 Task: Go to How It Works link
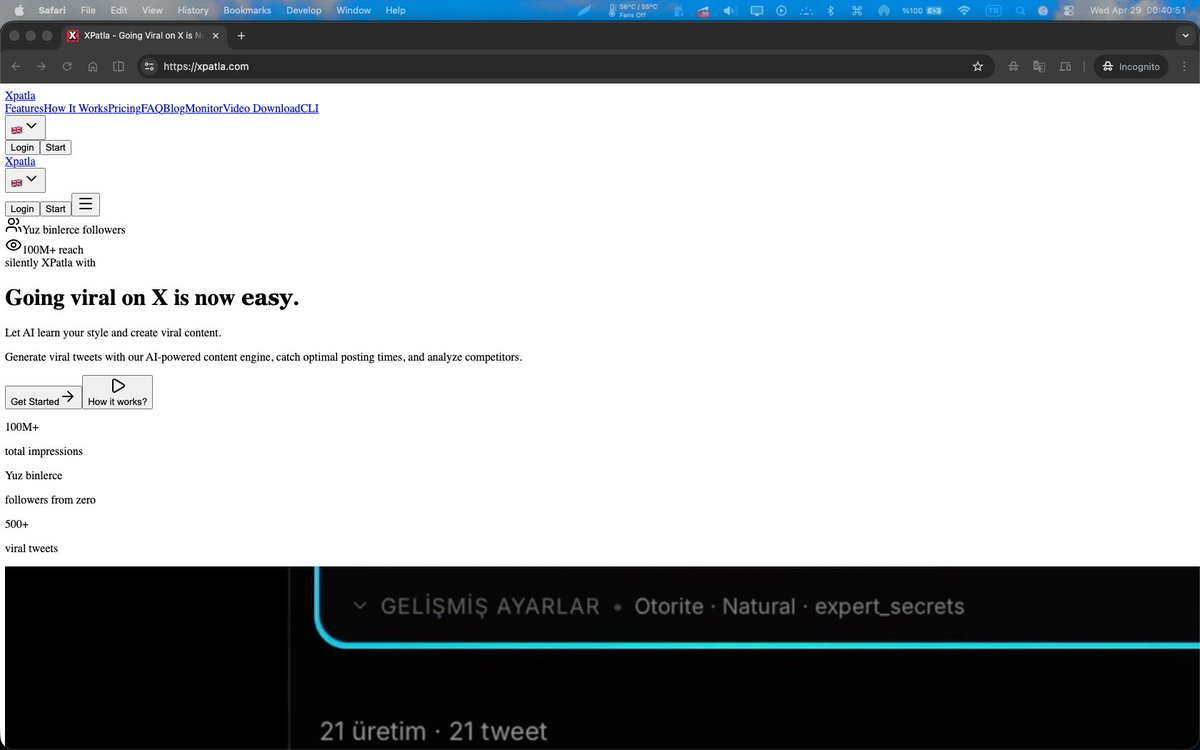click(x=75, y=108)
